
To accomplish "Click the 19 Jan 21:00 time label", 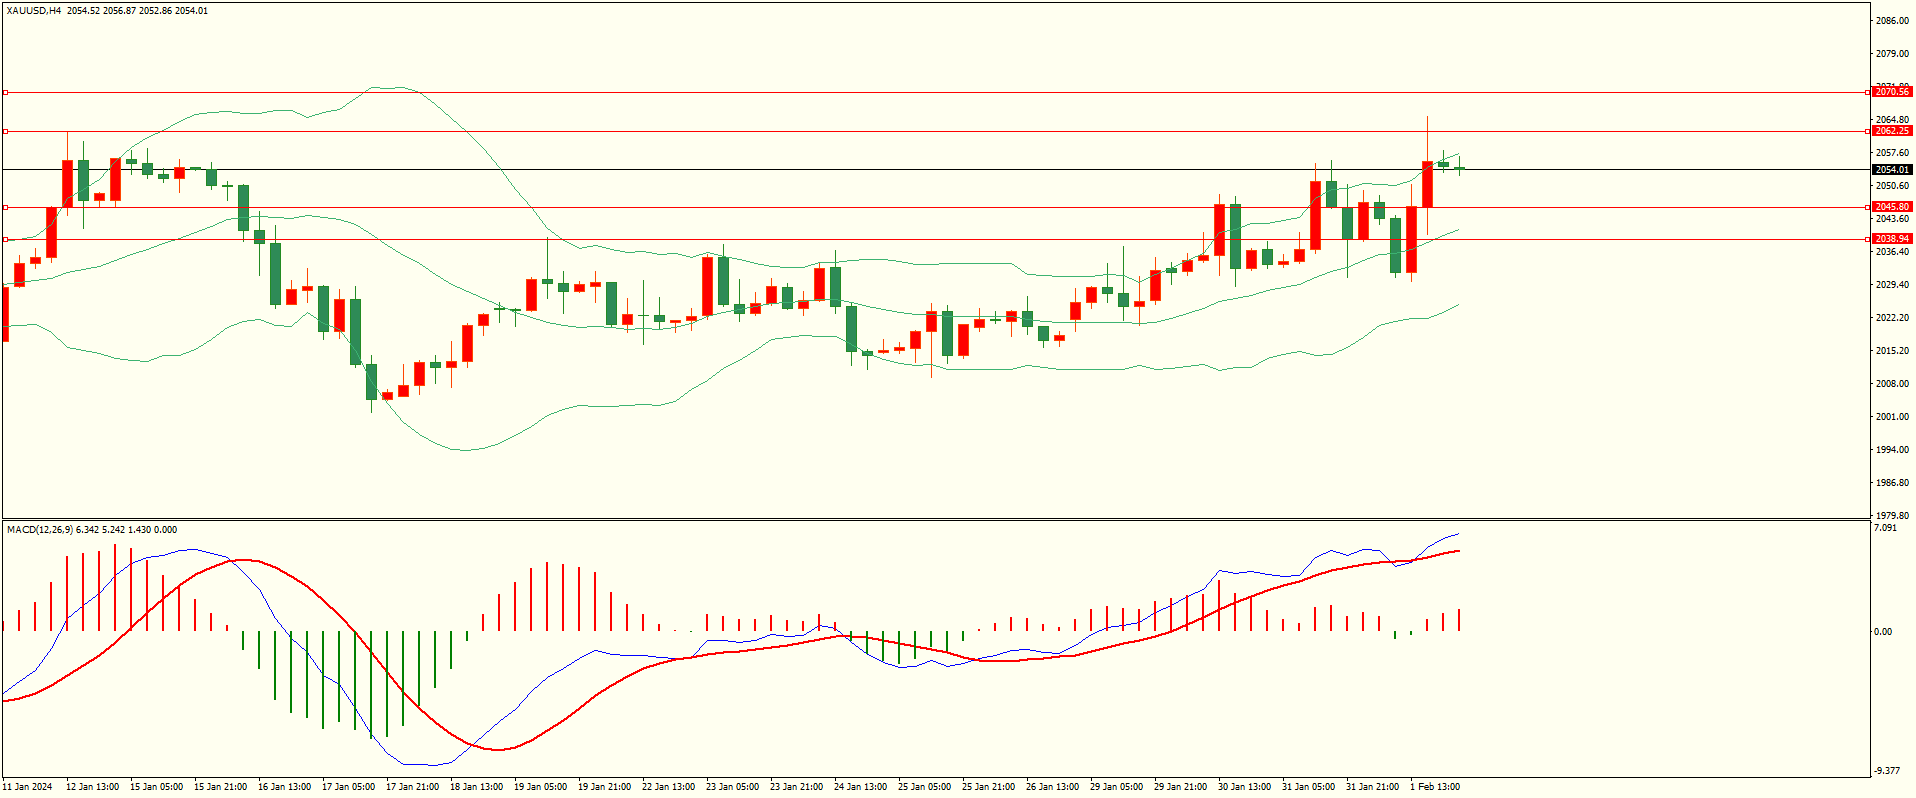I will tap(604, 787).
